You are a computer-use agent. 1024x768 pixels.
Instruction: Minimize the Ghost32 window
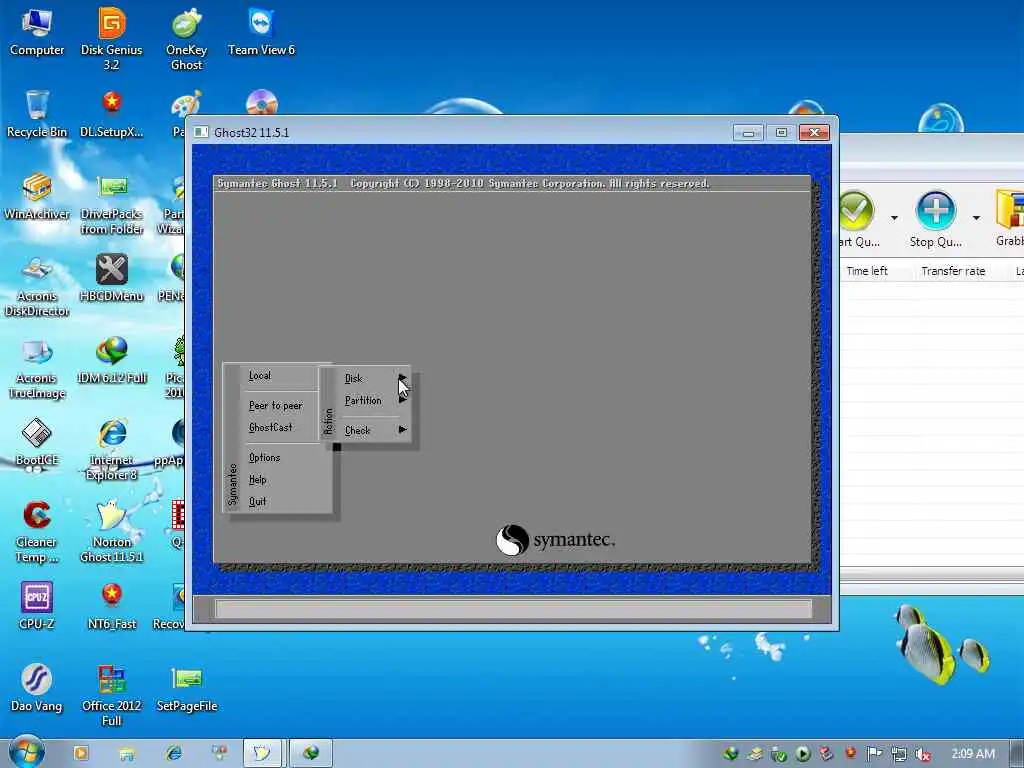(x=748, y=133)
